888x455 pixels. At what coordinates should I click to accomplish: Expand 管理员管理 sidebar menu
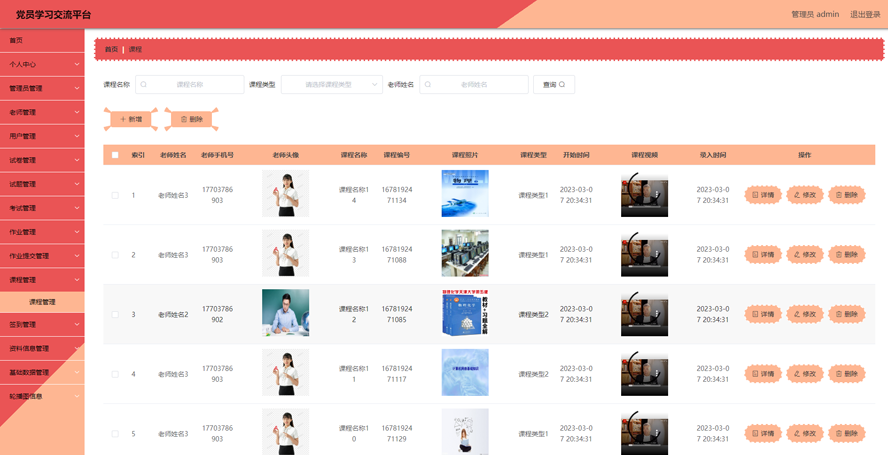(x=42, y=88)
